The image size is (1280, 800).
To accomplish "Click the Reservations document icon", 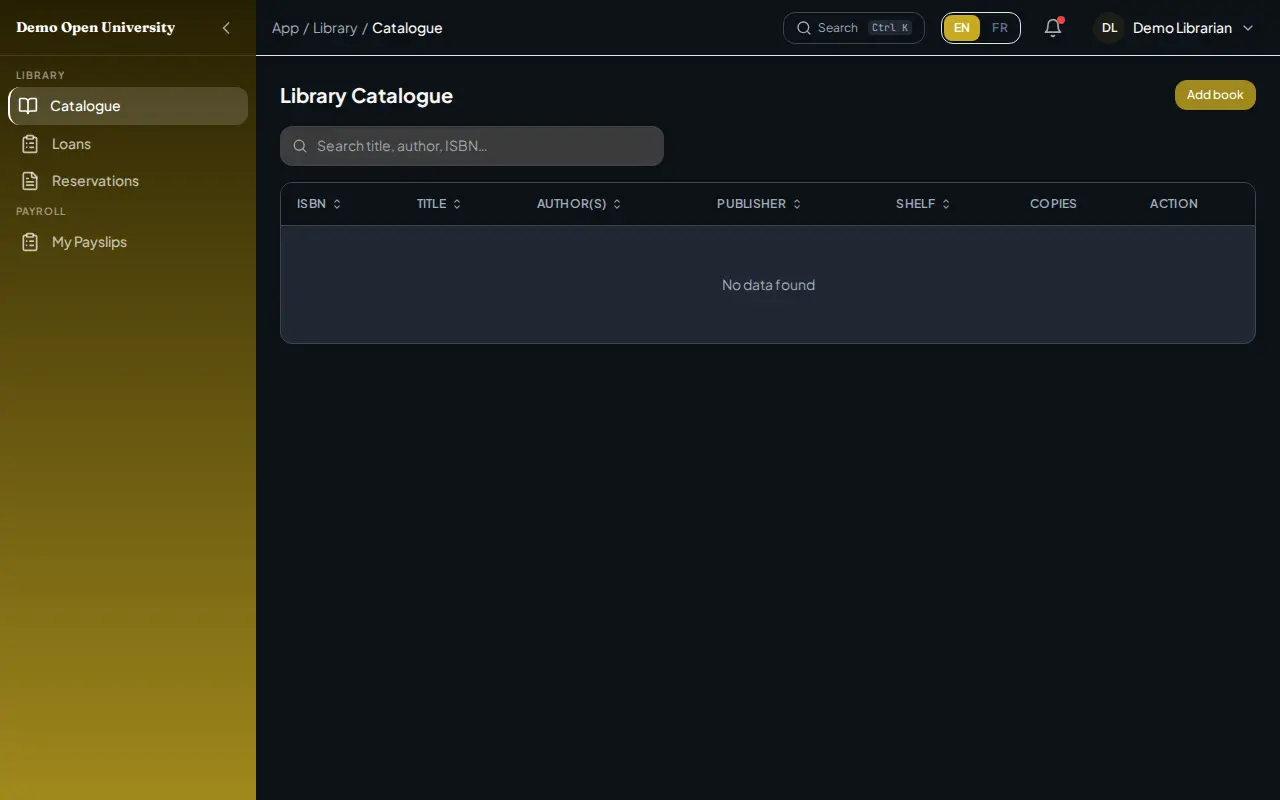I will [30, 181].
